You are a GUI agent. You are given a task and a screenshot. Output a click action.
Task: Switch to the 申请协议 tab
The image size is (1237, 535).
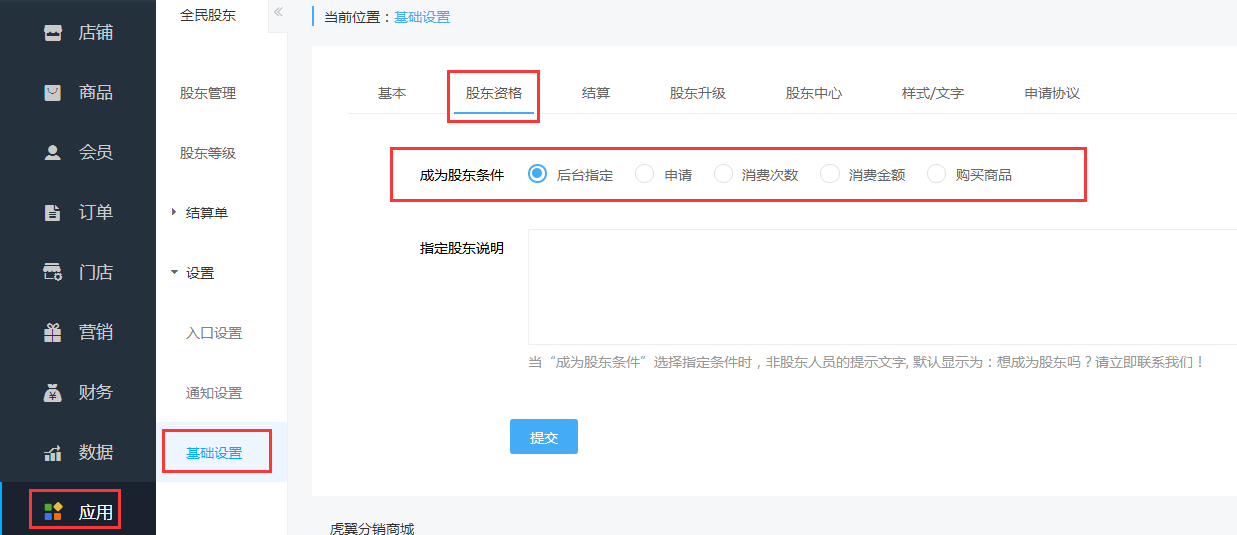[1052, 93]
